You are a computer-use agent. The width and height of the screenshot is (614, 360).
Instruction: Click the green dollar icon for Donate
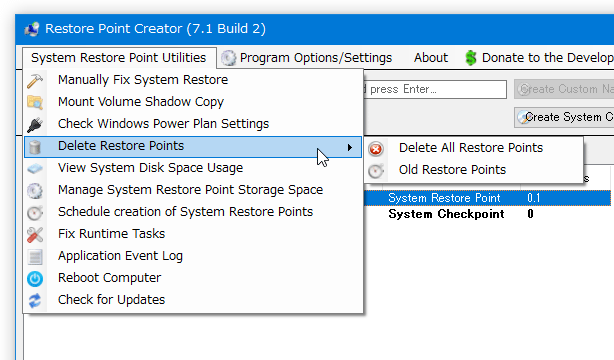click(x=471, y=58)
